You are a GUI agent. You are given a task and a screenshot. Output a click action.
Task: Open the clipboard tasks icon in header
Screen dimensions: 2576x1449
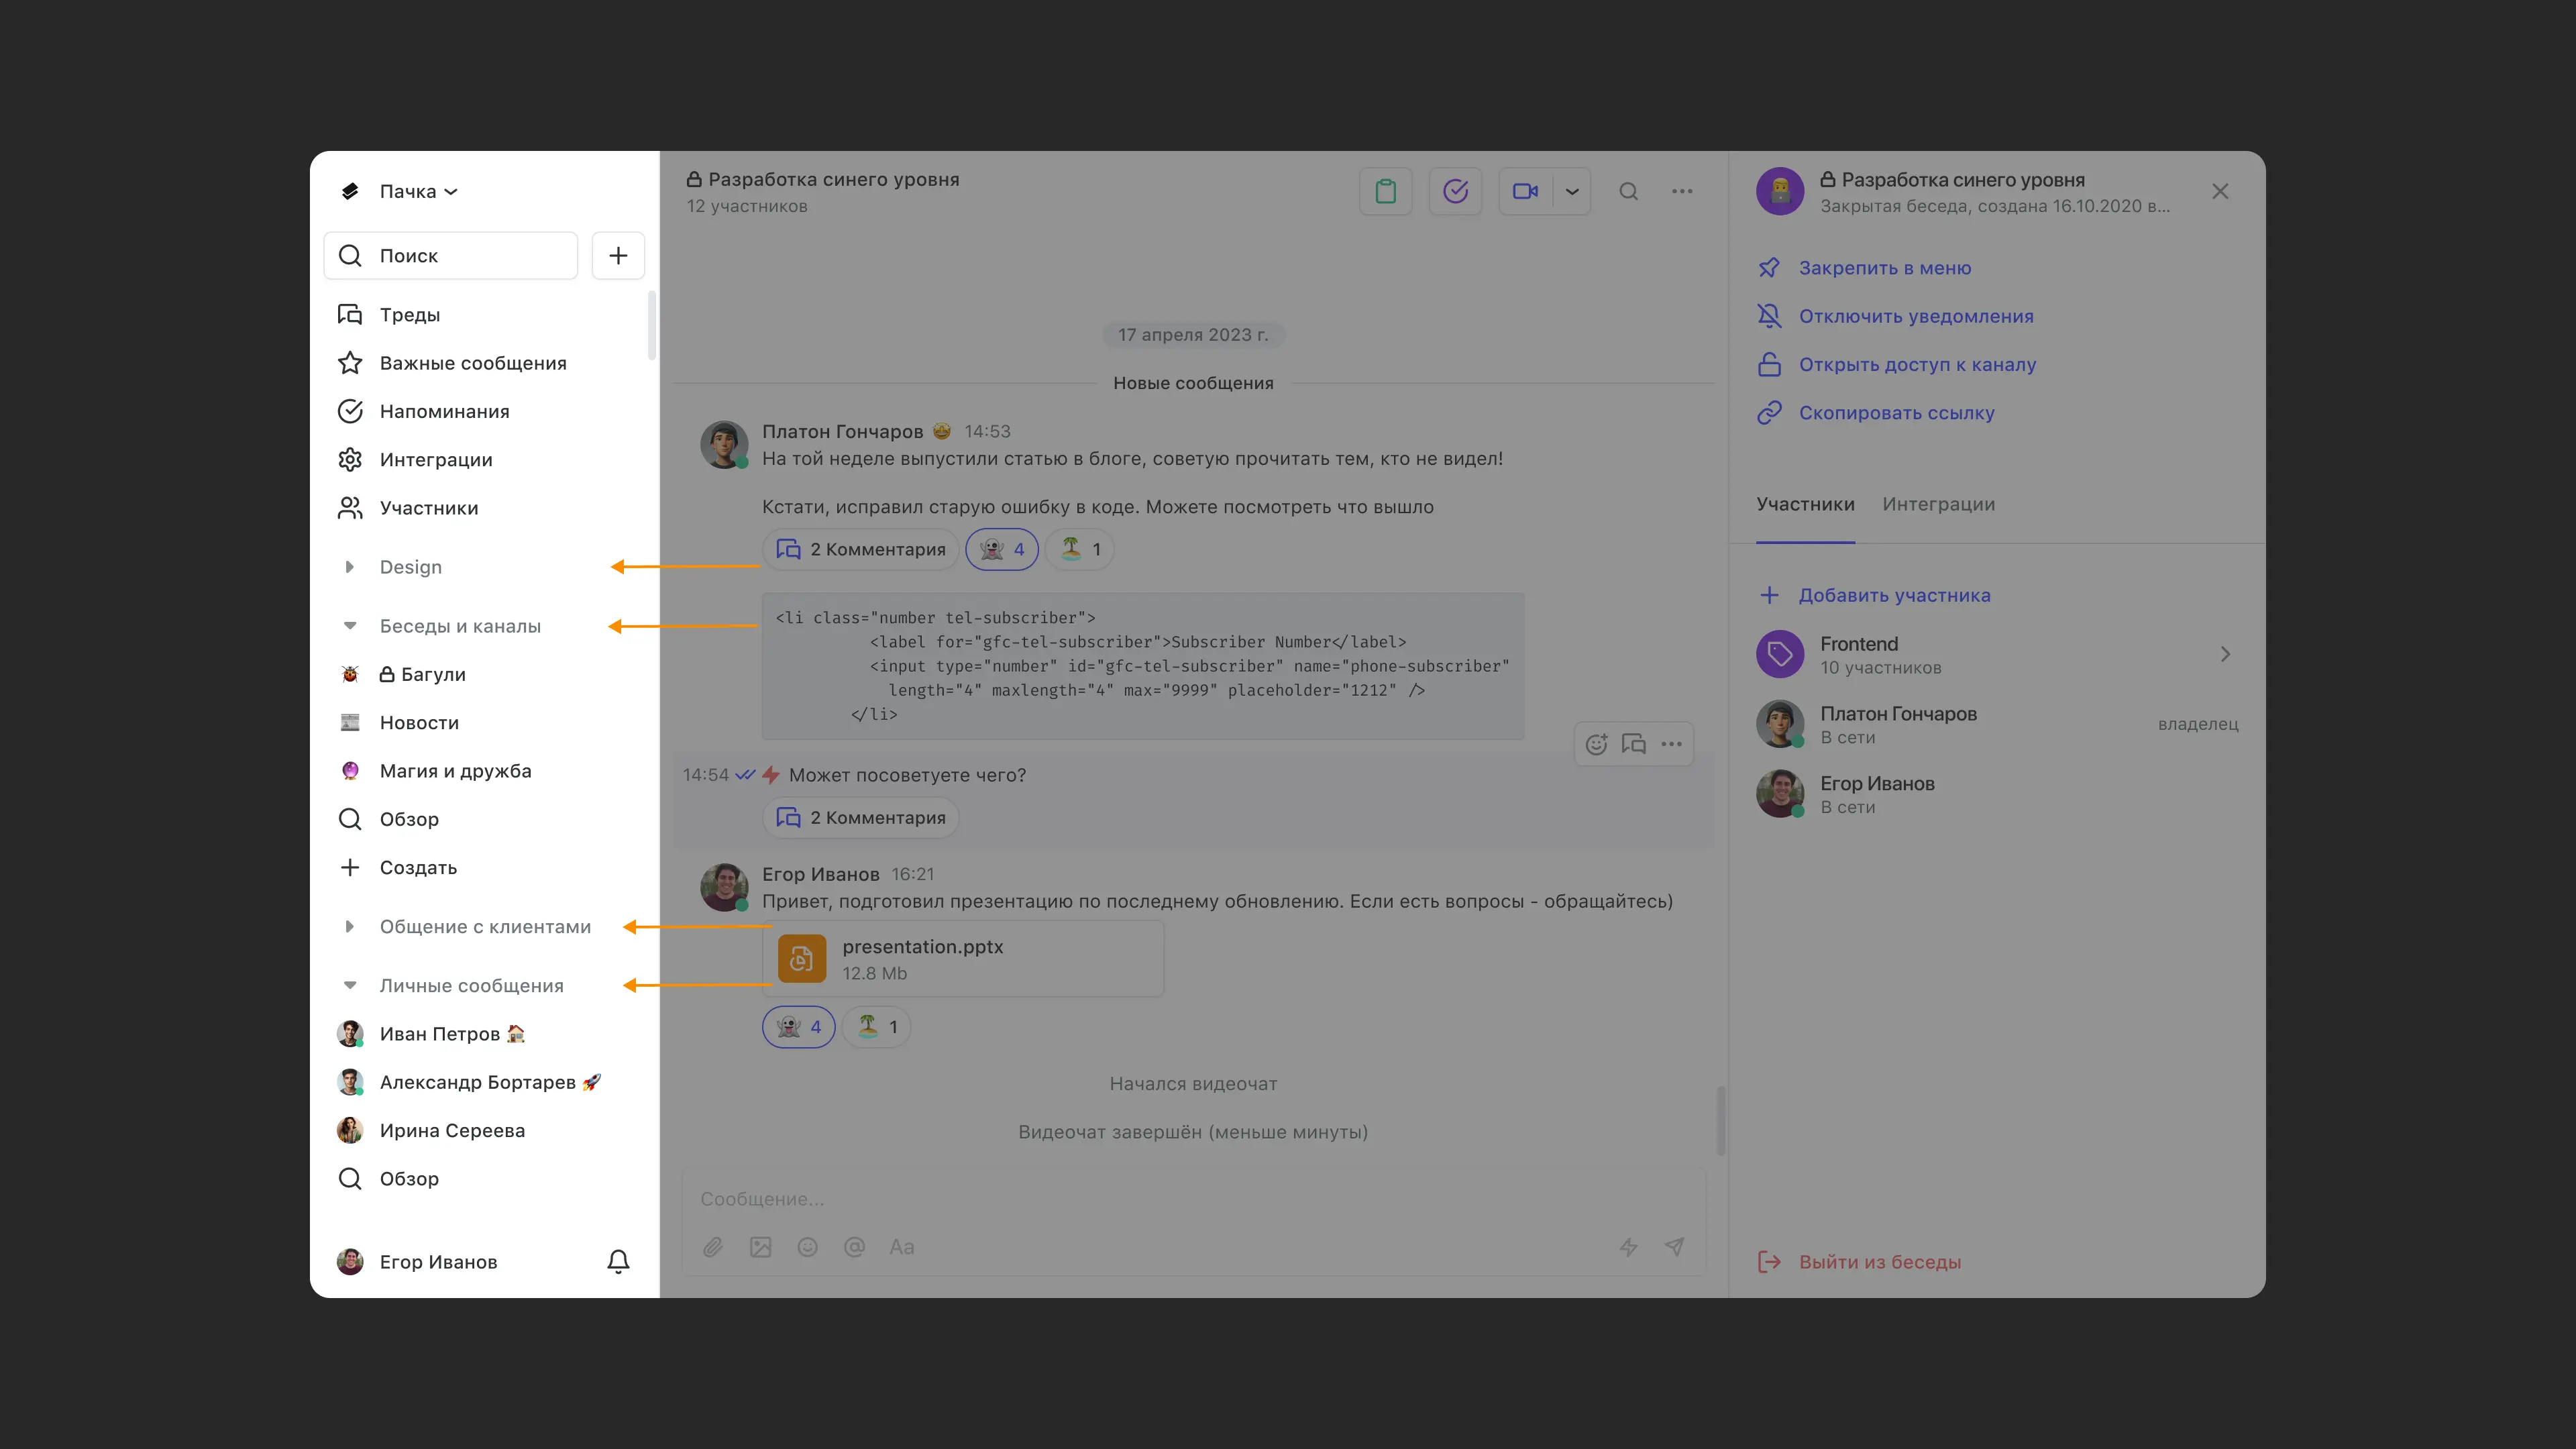(1385, 191)
